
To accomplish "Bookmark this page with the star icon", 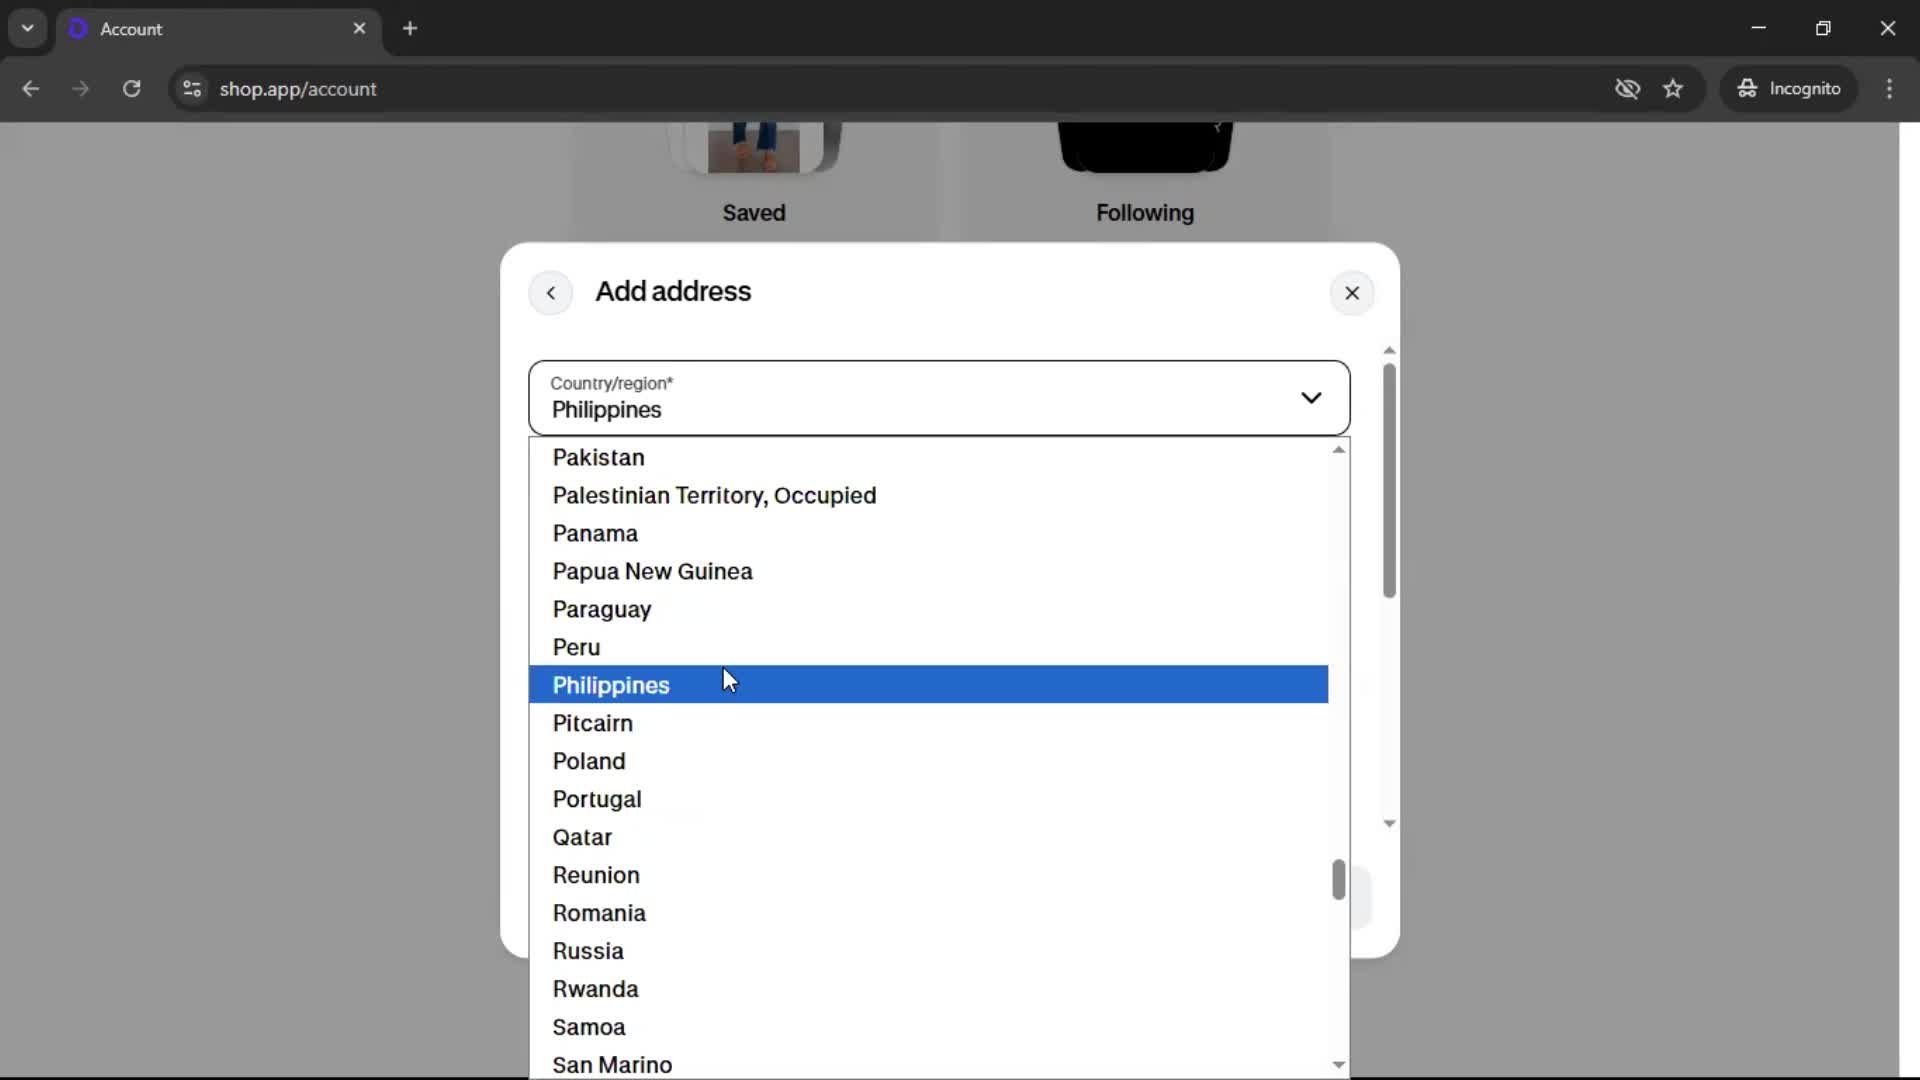I will [x=1673, y=89].
